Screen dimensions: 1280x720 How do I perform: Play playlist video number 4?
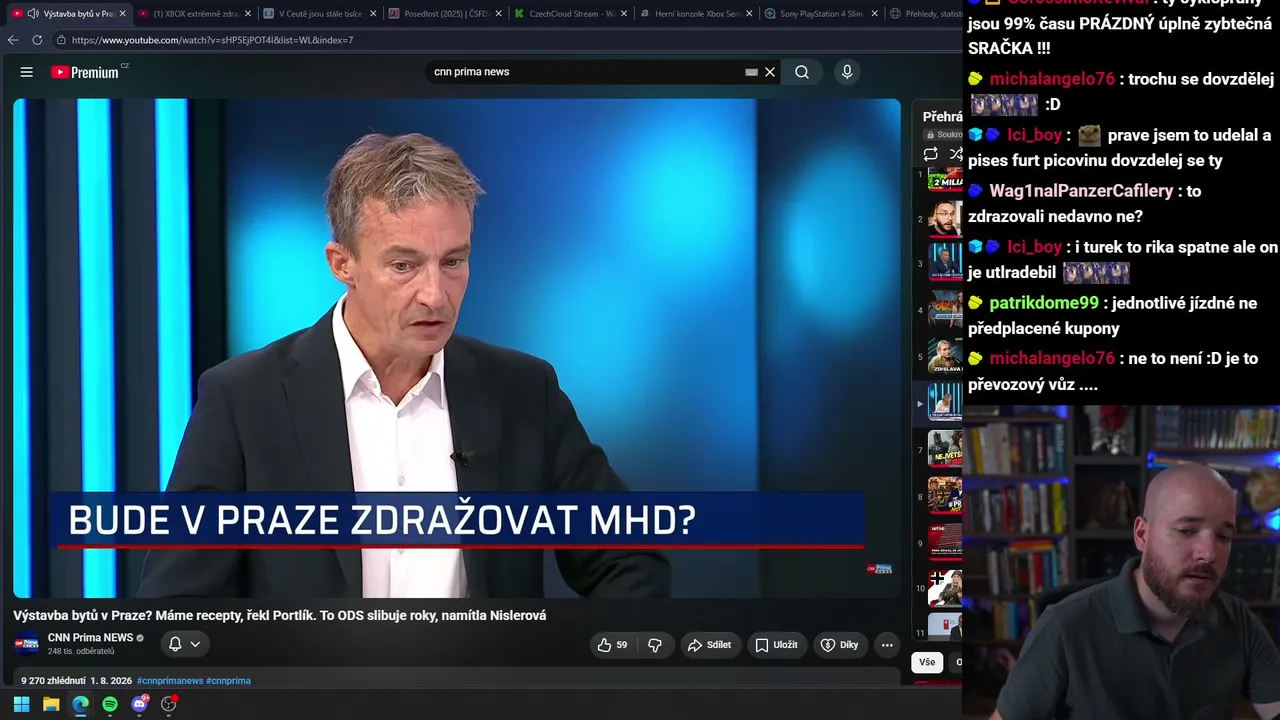tap(945, 310)
